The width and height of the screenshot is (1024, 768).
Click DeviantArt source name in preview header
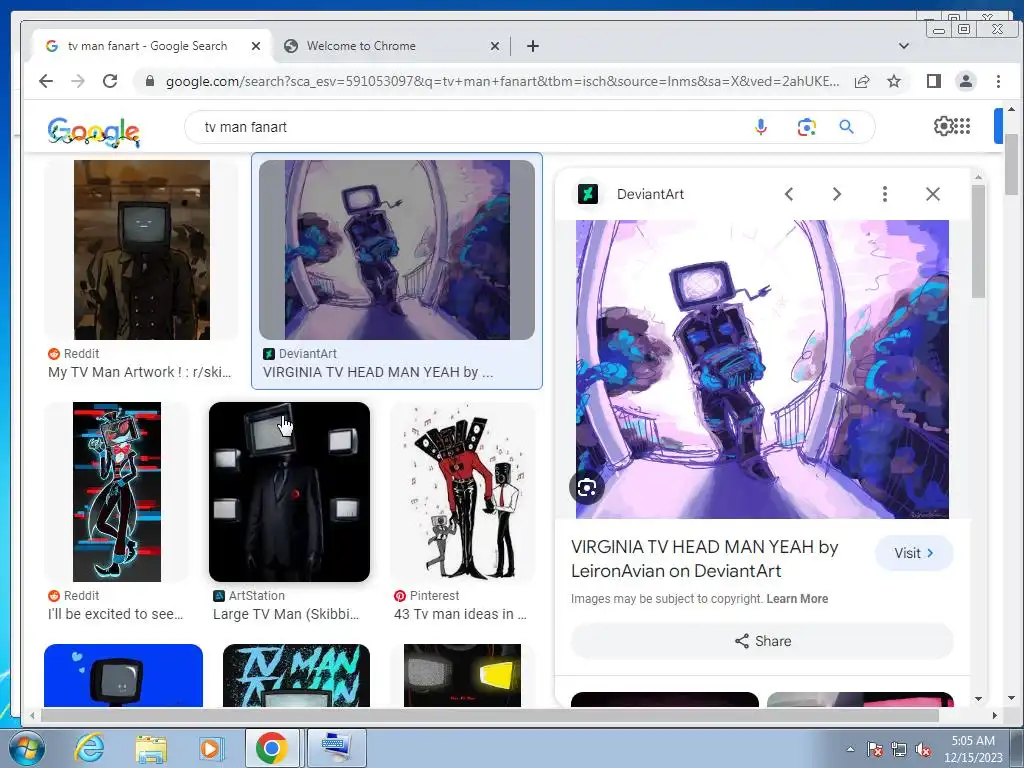click(x=650, y=194)
